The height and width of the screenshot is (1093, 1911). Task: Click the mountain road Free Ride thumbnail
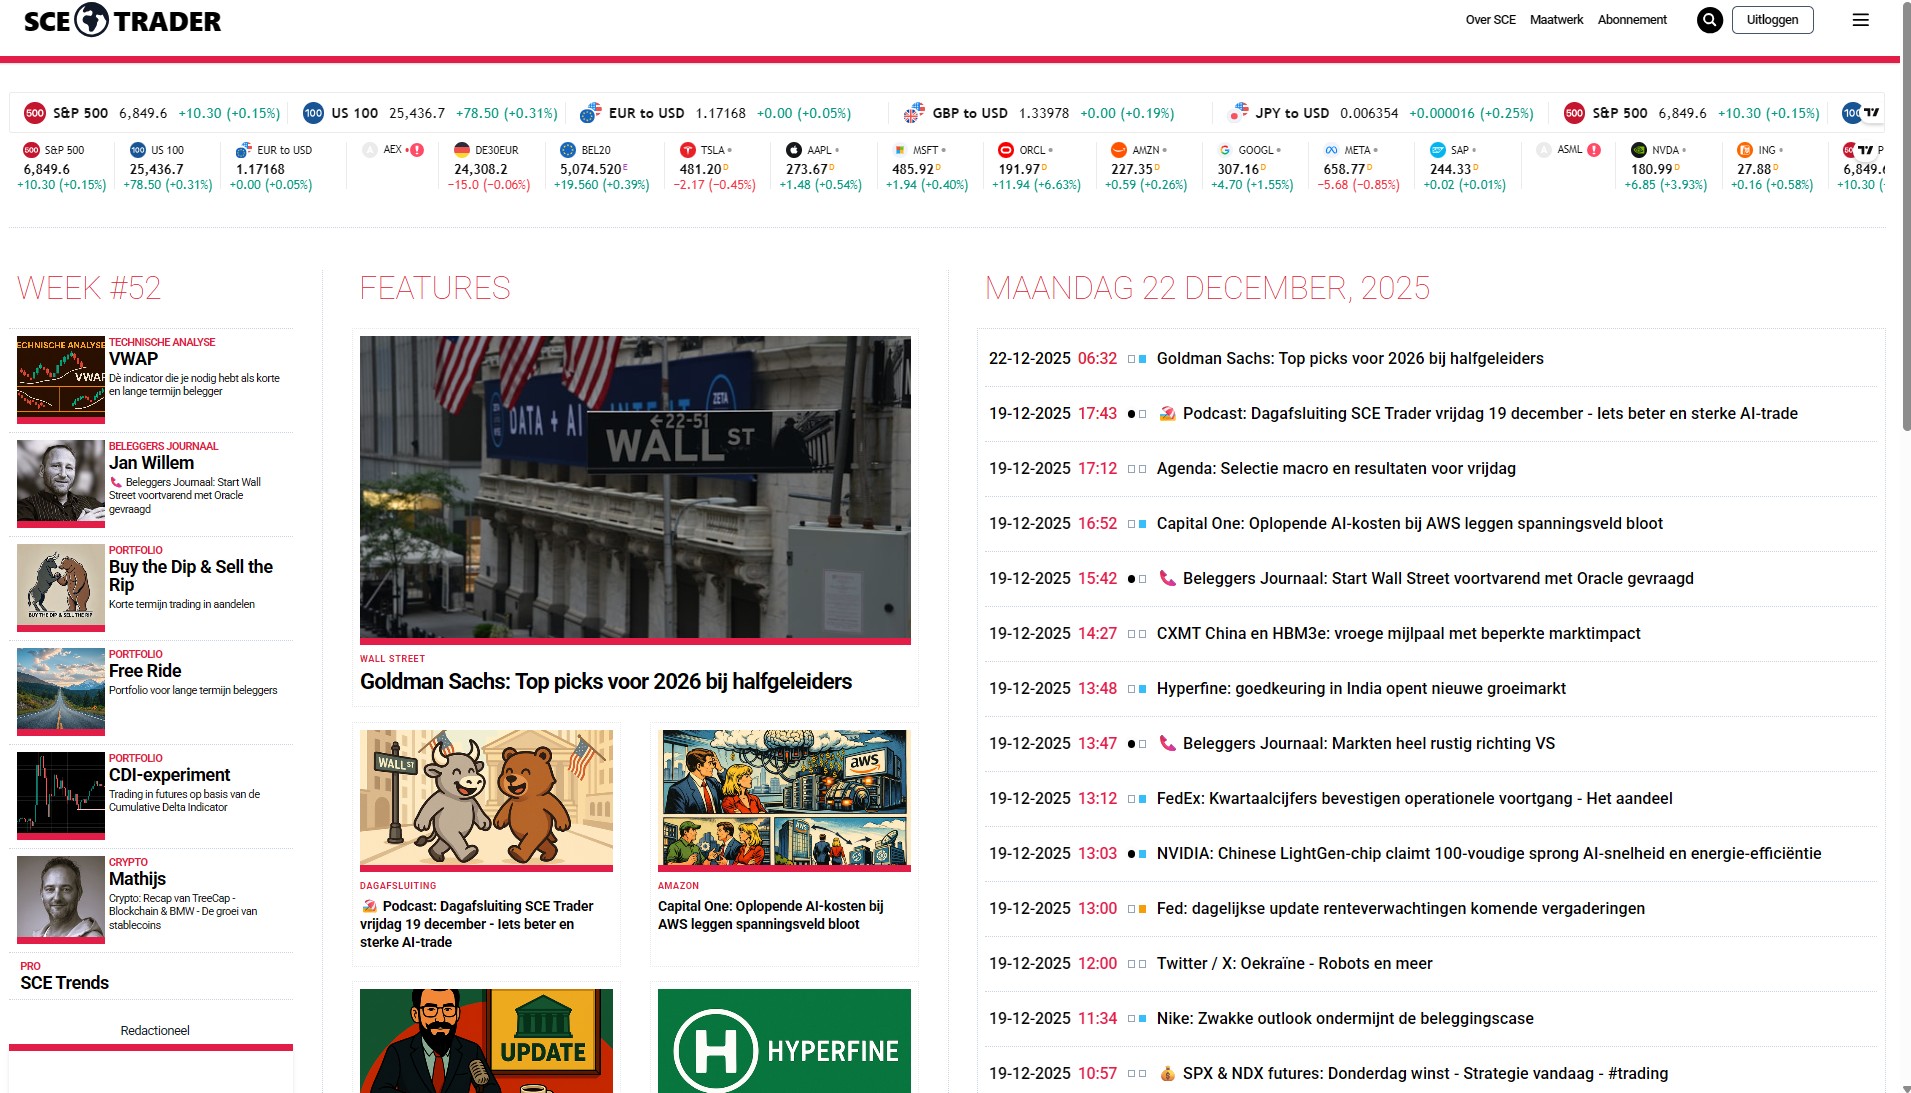point(61,691)
